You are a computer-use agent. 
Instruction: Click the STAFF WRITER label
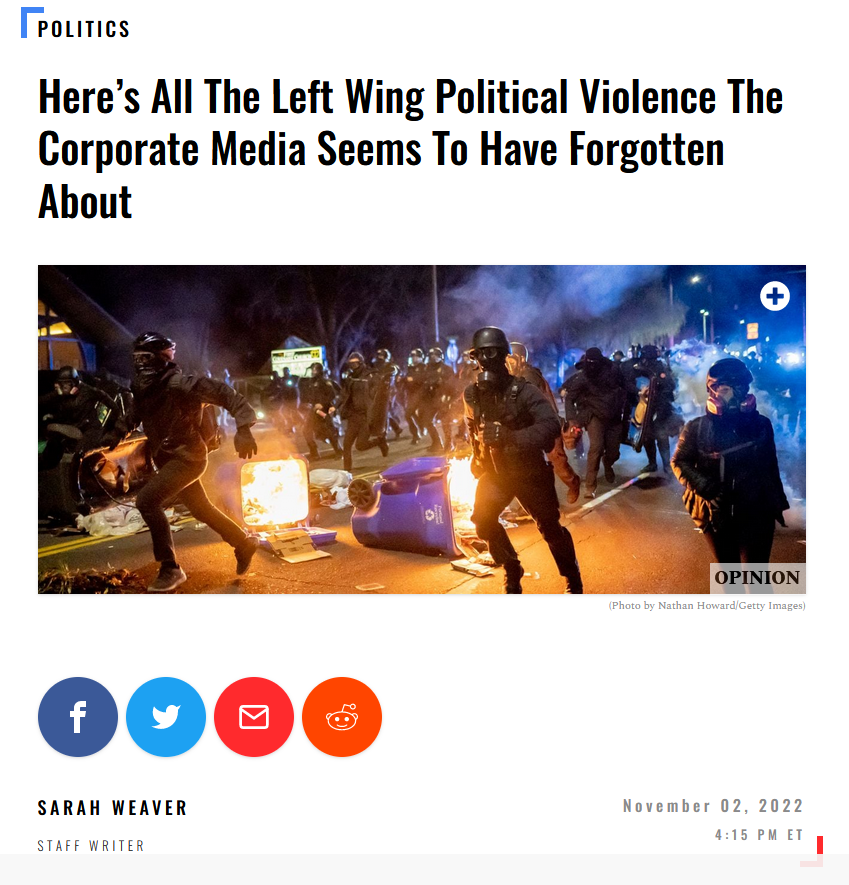click(x=91, y=845)
